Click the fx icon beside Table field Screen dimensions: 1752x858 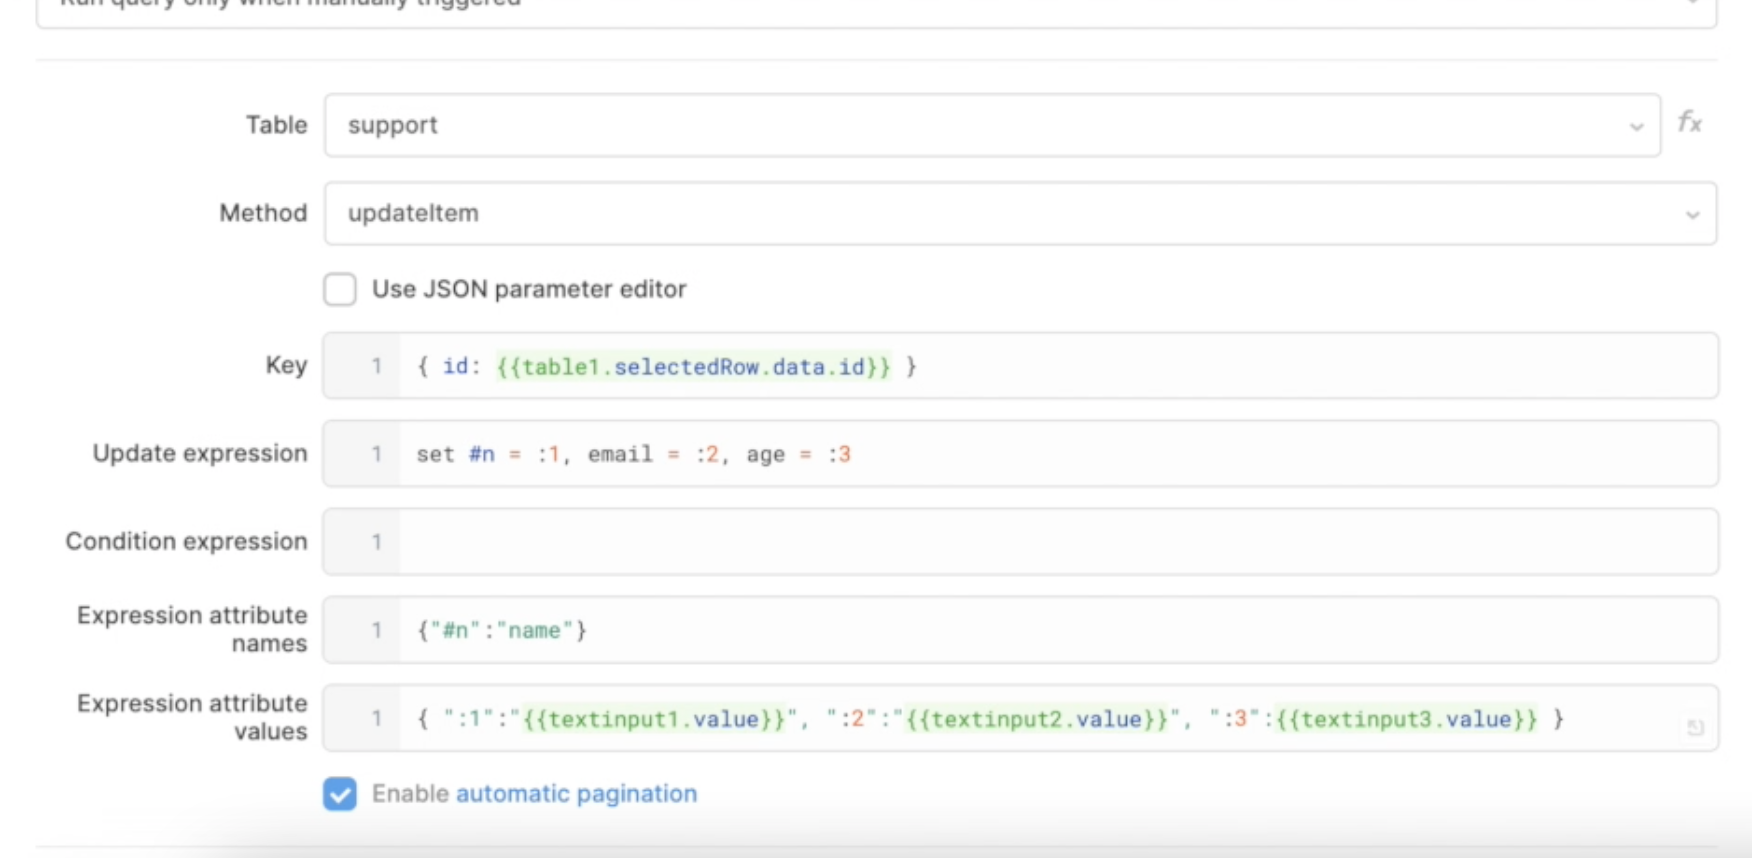click(1689, 123)
